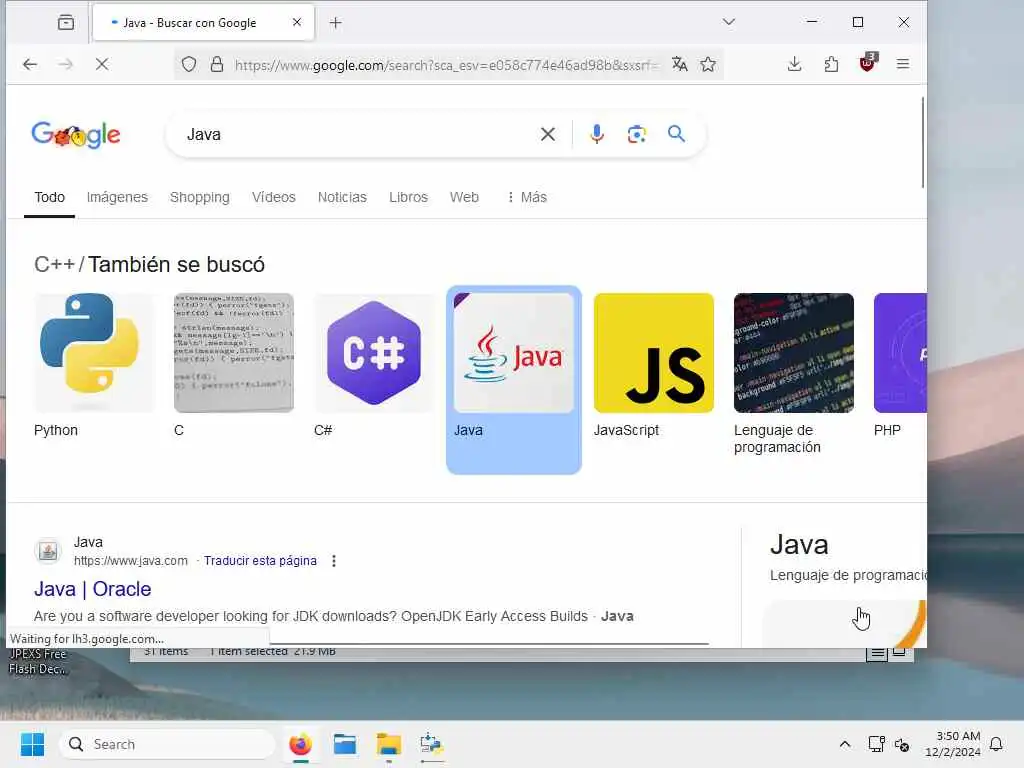Click Traducir esta página link
The height and width of the screenshot is (768, 1024).
point(260,560)
